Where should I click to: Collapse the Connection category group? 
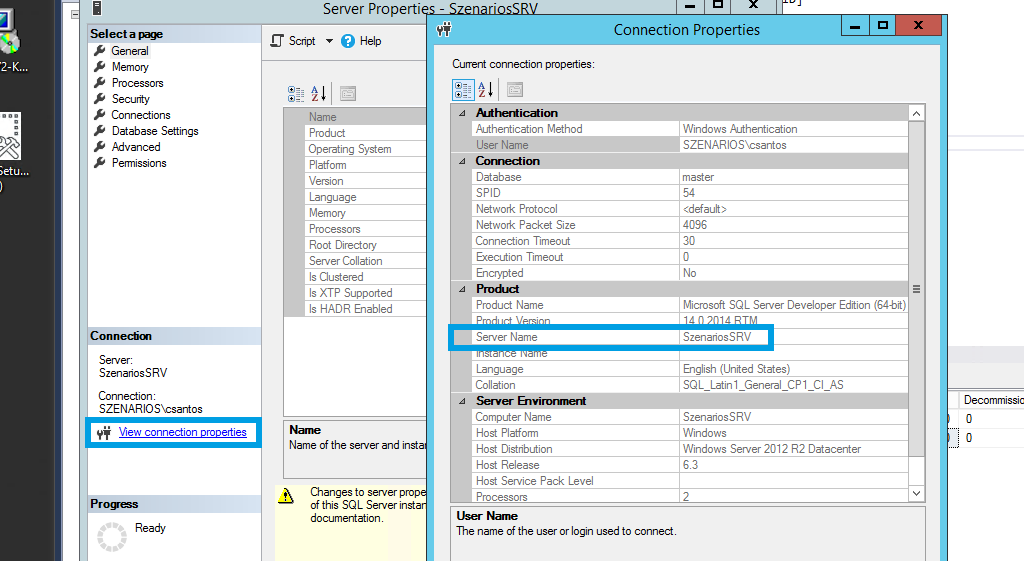coord(462,161)
